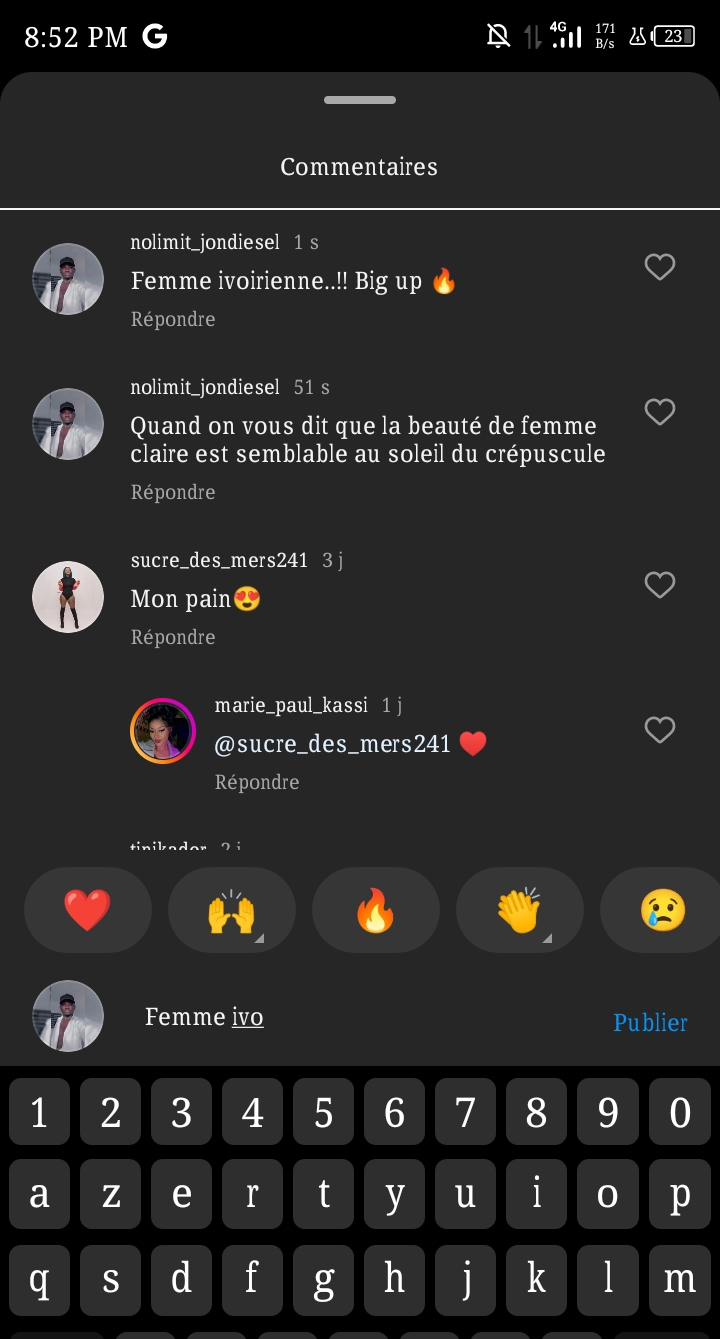
Task: Open the @sucre_des_mers241 mention link
Action: click(333, 744)
